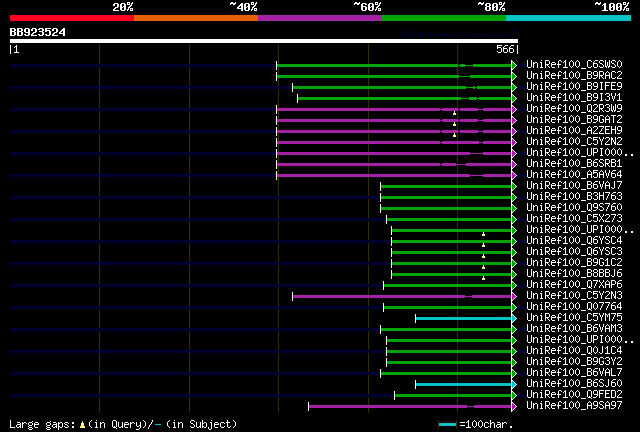640x432 pixels.
Task: Click the cyan ~100% identity legend segment
Action: click(x=569, y=18)
